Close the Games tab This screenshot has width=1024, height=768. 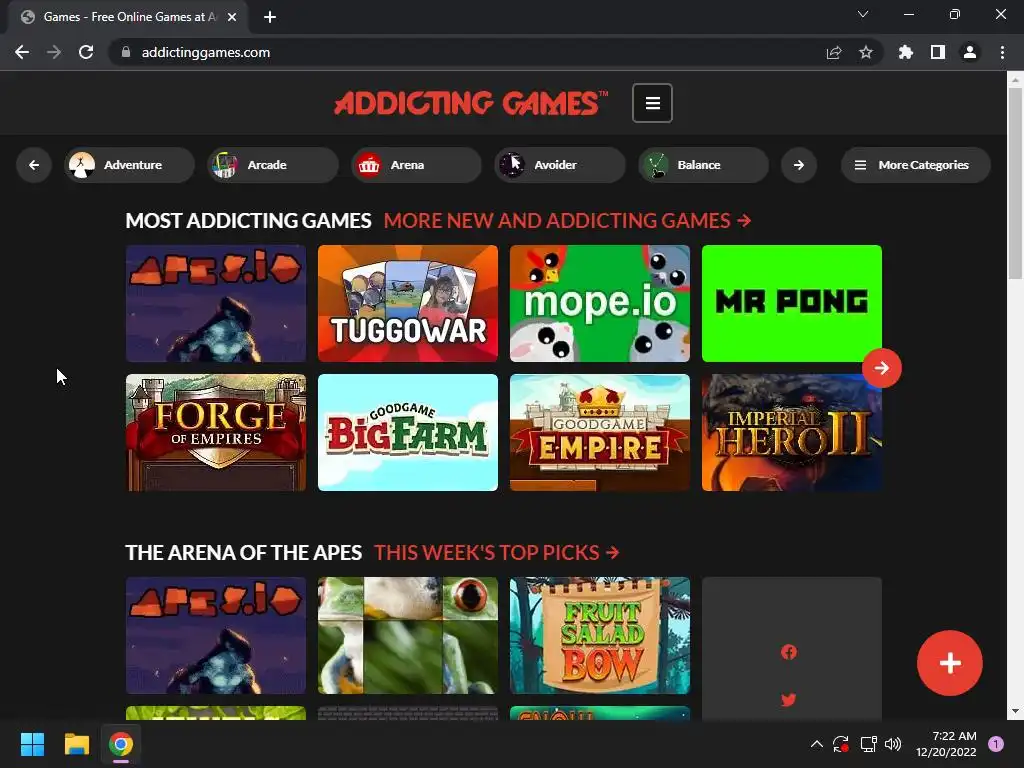(232, 17)
